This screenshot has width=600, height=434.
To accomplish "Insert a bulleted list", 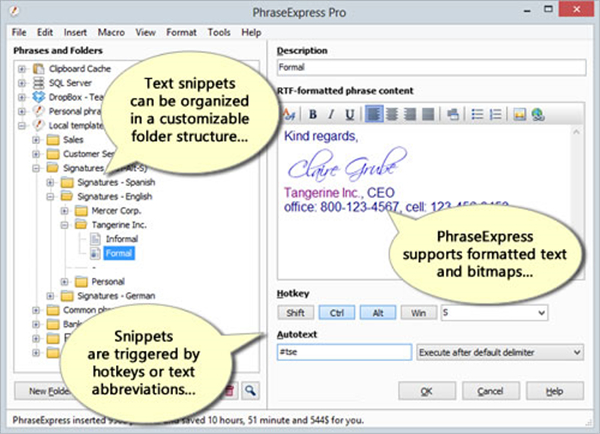I will tap(478, 113).
